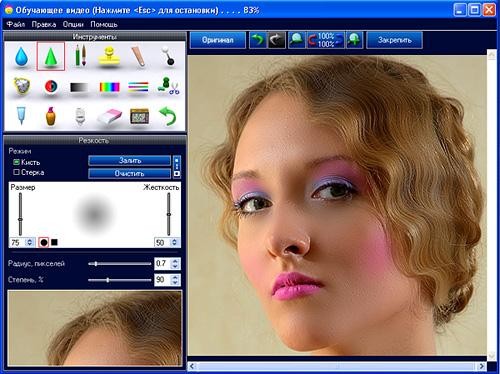Zoom in with the plus magnifier icon
The image size is (500, 374).
coord(354,40)
